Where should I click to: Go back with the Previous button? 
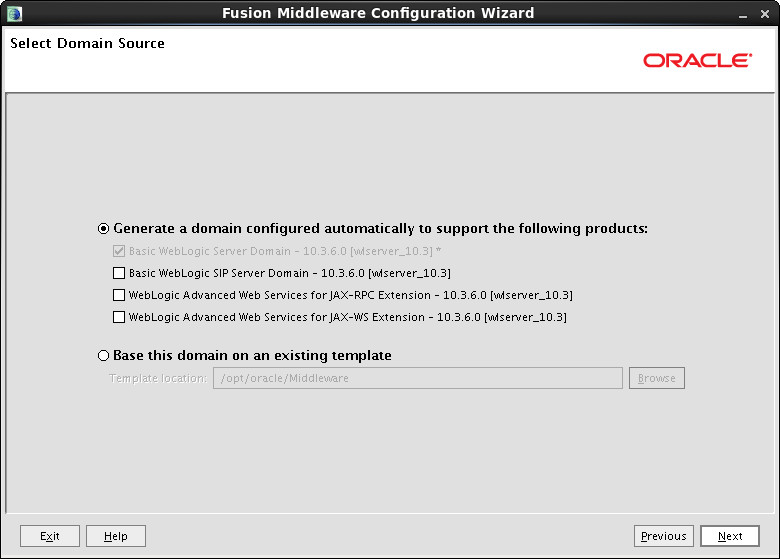664,536
